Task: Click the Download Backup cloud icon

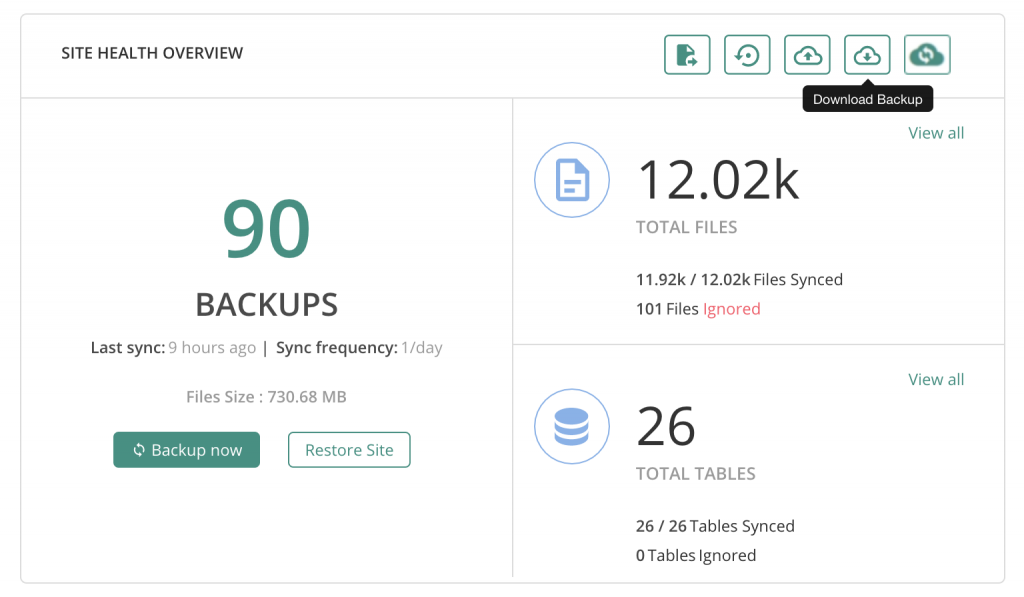Action: pyautogui.click(x=867, y=55)
